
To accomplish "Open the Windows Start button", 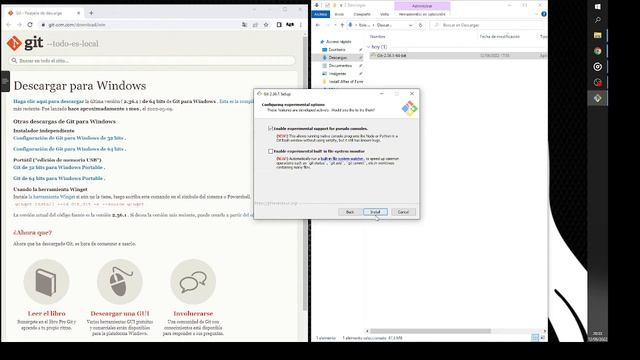I will pos(598,7).
